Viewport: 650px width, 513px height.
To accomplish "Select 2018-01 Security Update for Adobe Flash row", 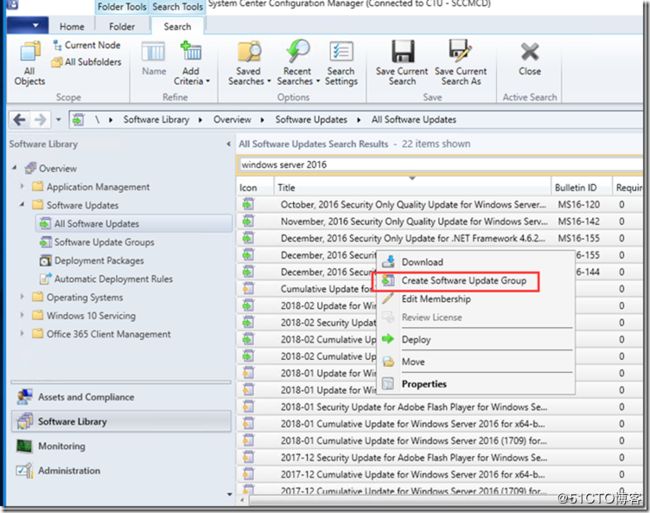I will pos(439,407).
